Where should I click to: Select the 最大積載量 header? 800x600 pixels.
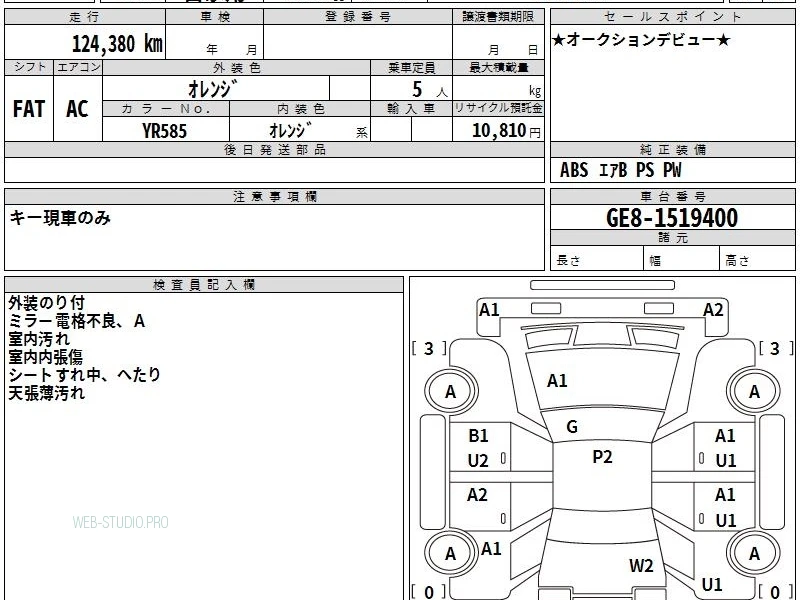[498, 68]
